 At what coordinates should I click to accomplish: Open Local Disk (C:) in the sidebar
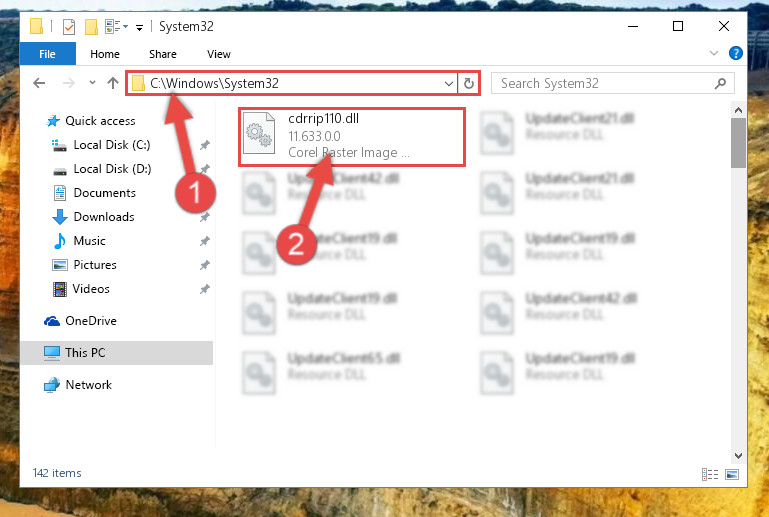(112, 145)
